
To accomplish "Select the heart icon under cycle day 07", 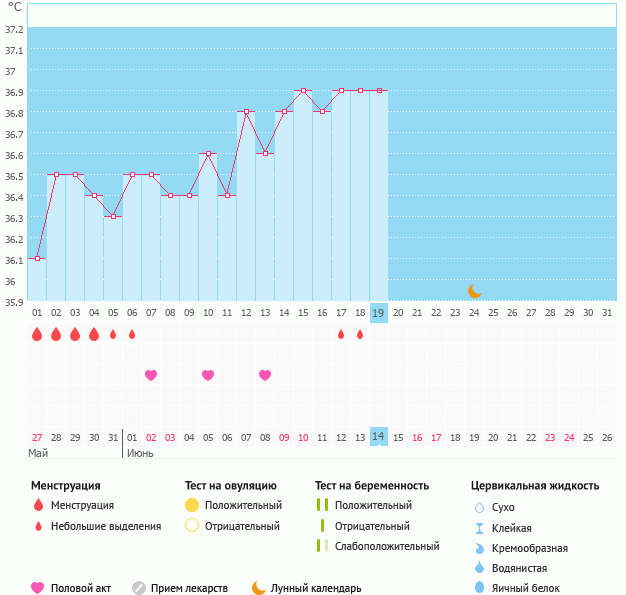I will [151, 375].
